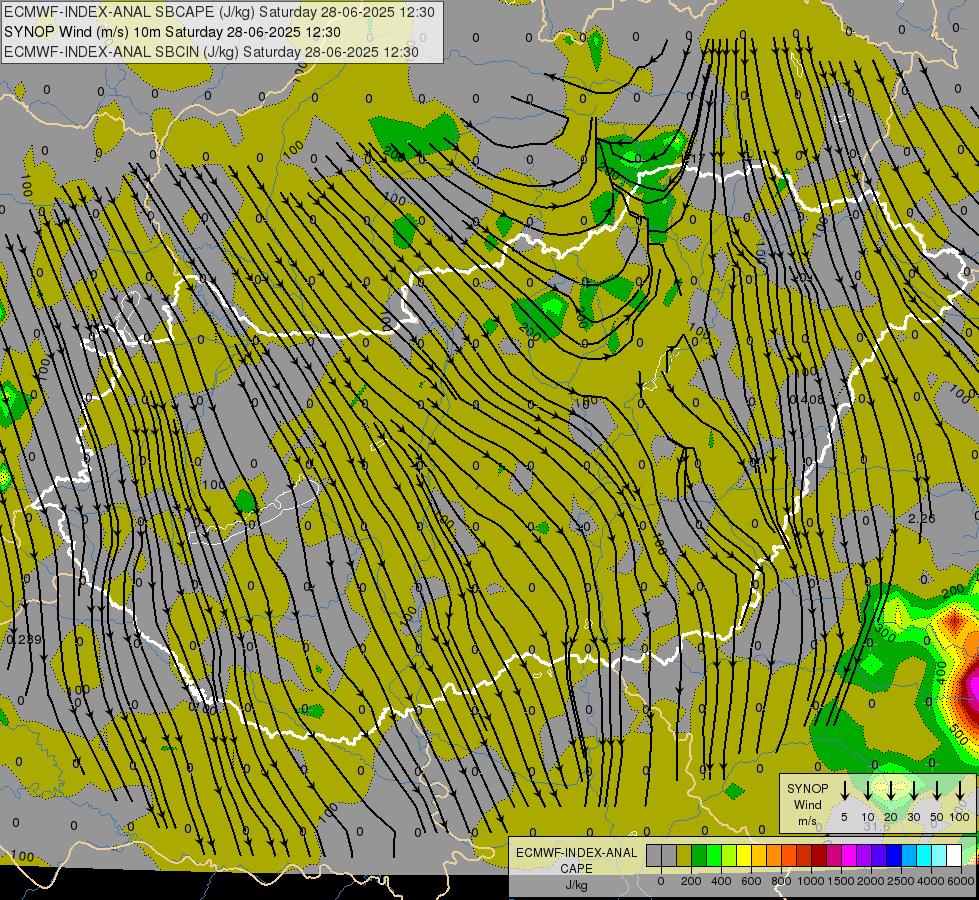The height and width of the screenshot is (900, 979).
Task: Click the CAPE label in bottom legend
Action: tap(576, 869)
